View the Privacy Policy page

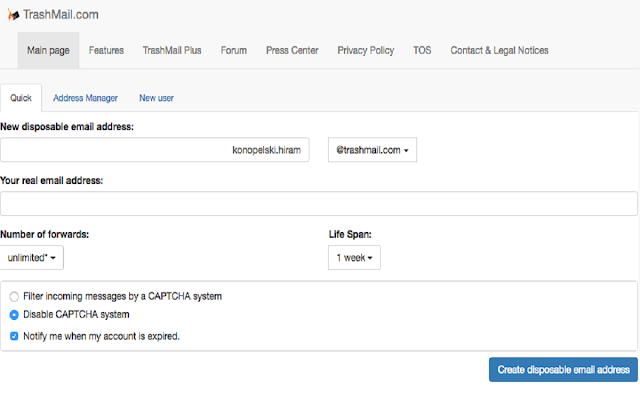coord(365,50)
